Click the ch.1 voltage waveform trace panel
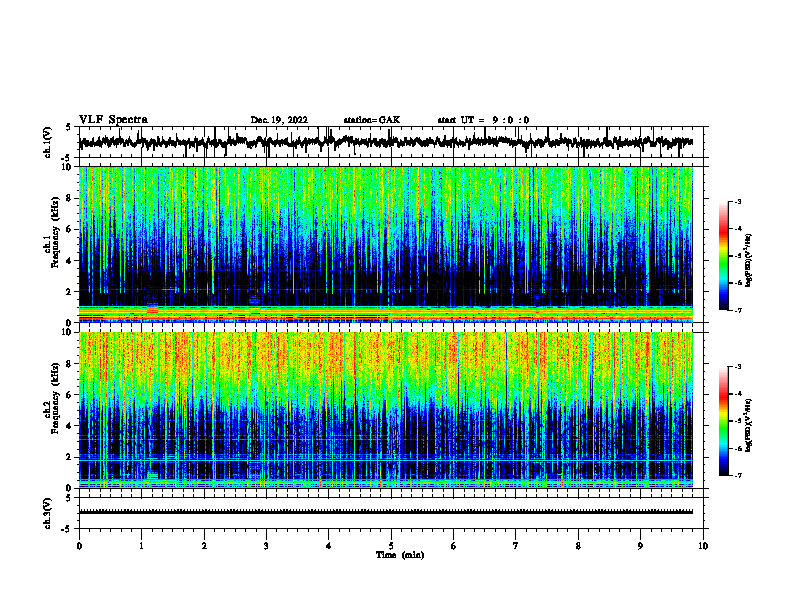Screen dimensions: 792x612 point(391,142)
